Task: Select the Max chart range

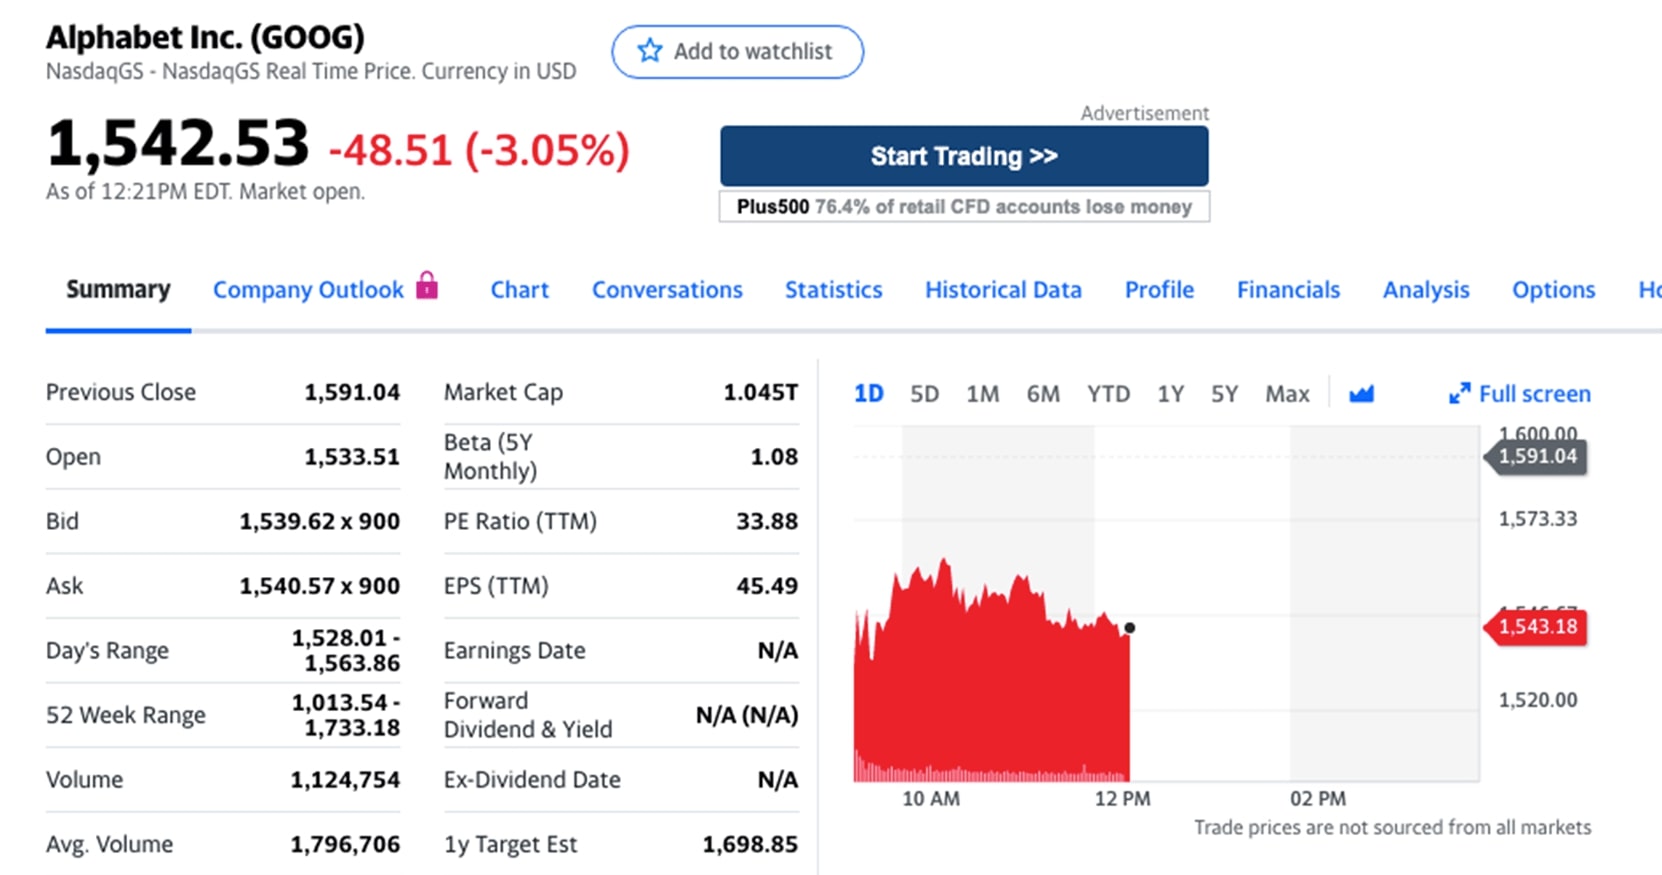Action: (1287, 394)
